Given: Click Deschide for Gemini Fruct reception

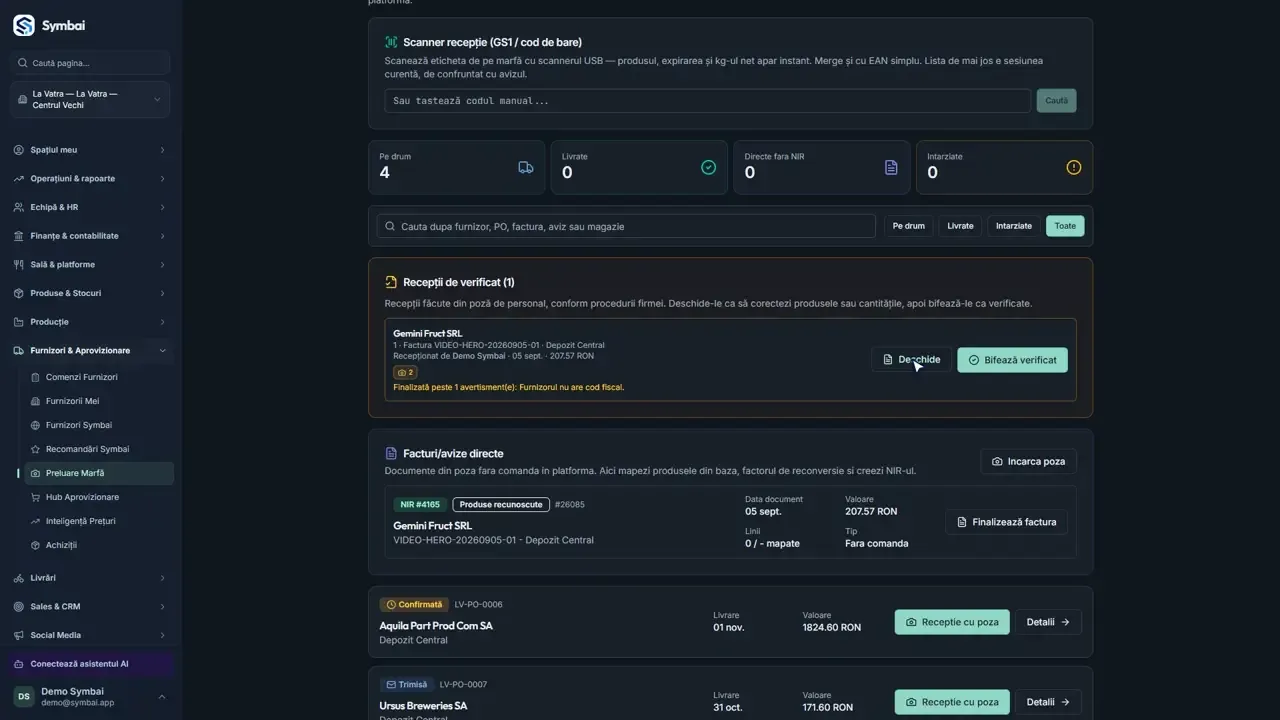Looking at the screenshot, I should click(x=911, y=360).
